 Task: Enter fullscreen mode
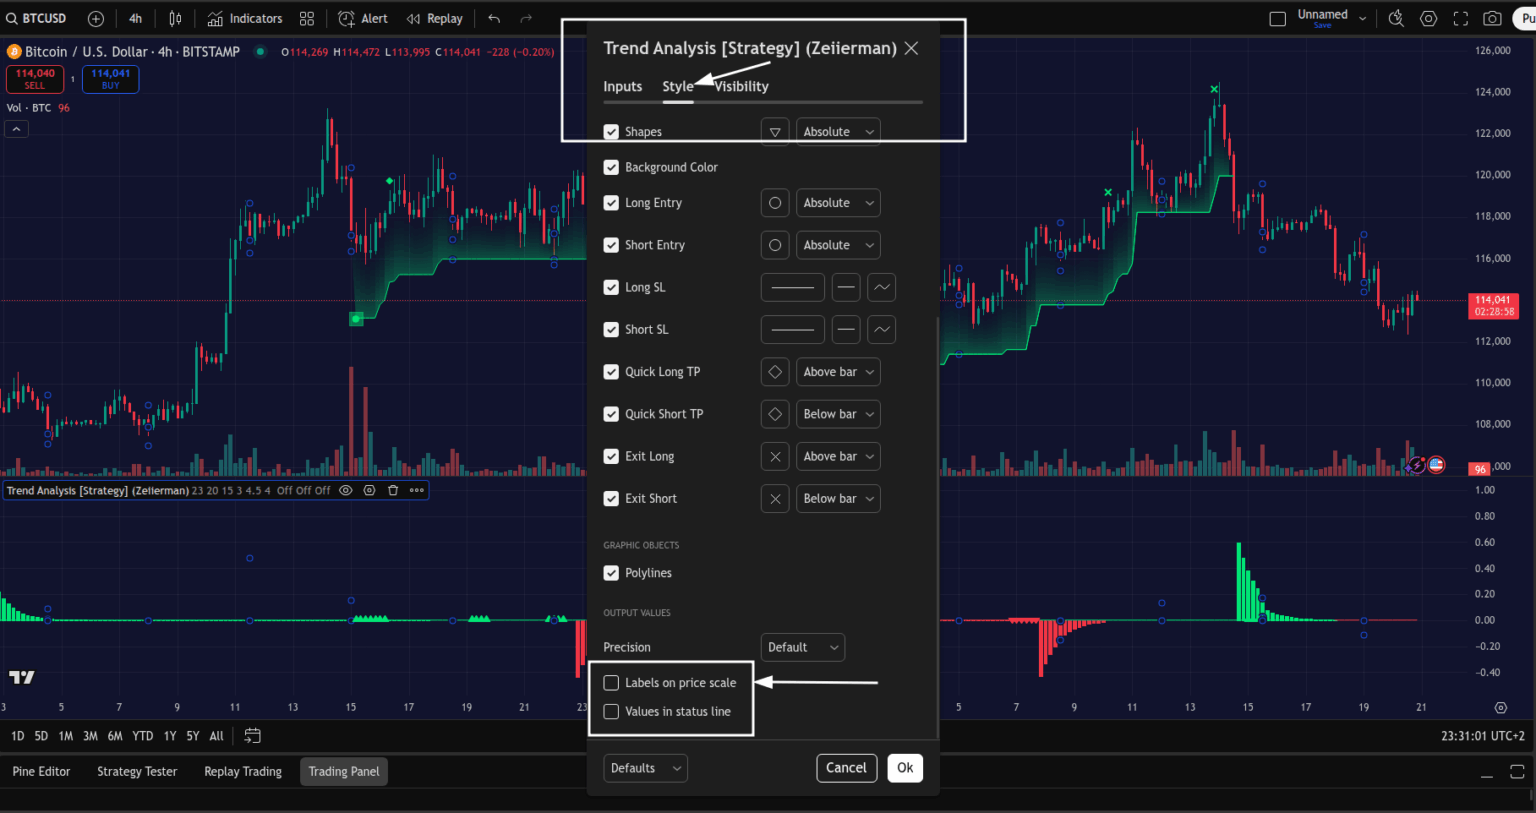(1460, 18)
